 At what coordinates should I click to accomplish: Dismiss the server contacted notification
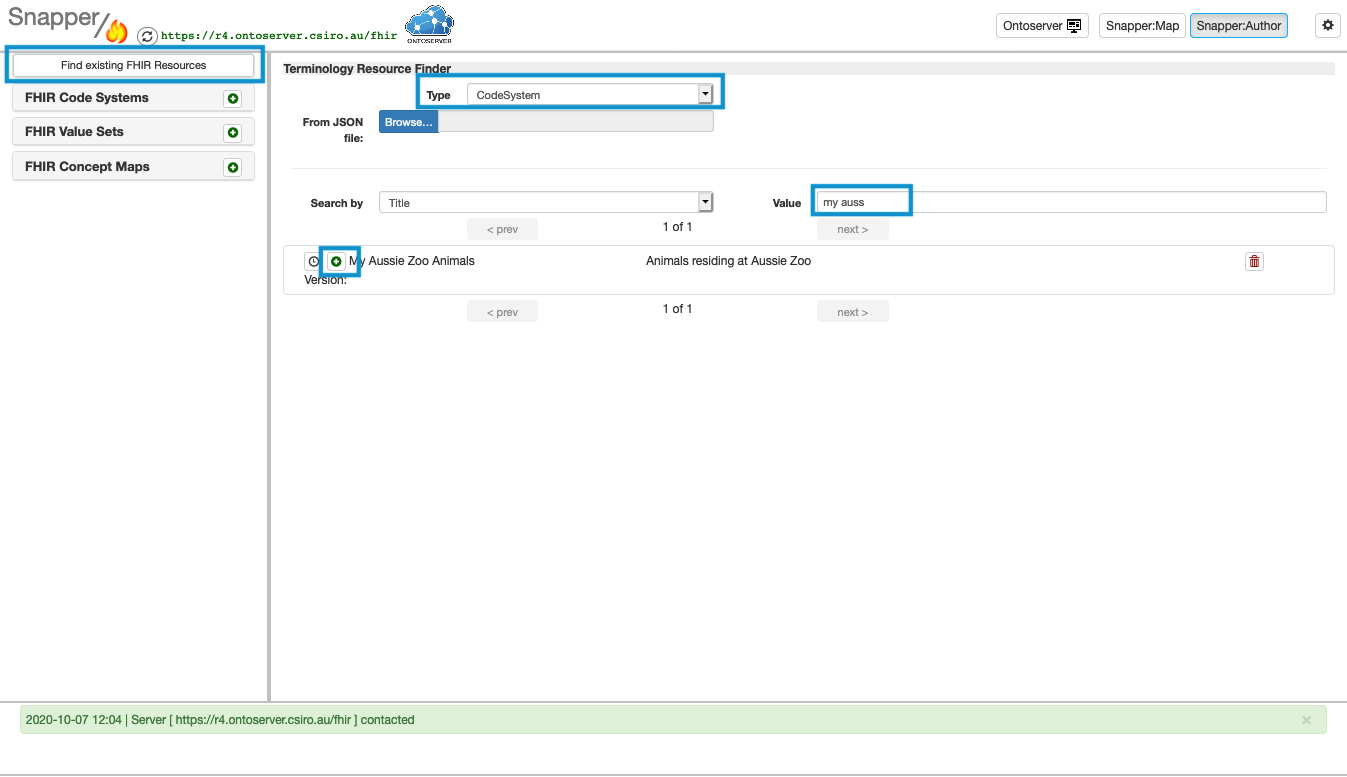pyautogui.click(x=1306, y=720)
